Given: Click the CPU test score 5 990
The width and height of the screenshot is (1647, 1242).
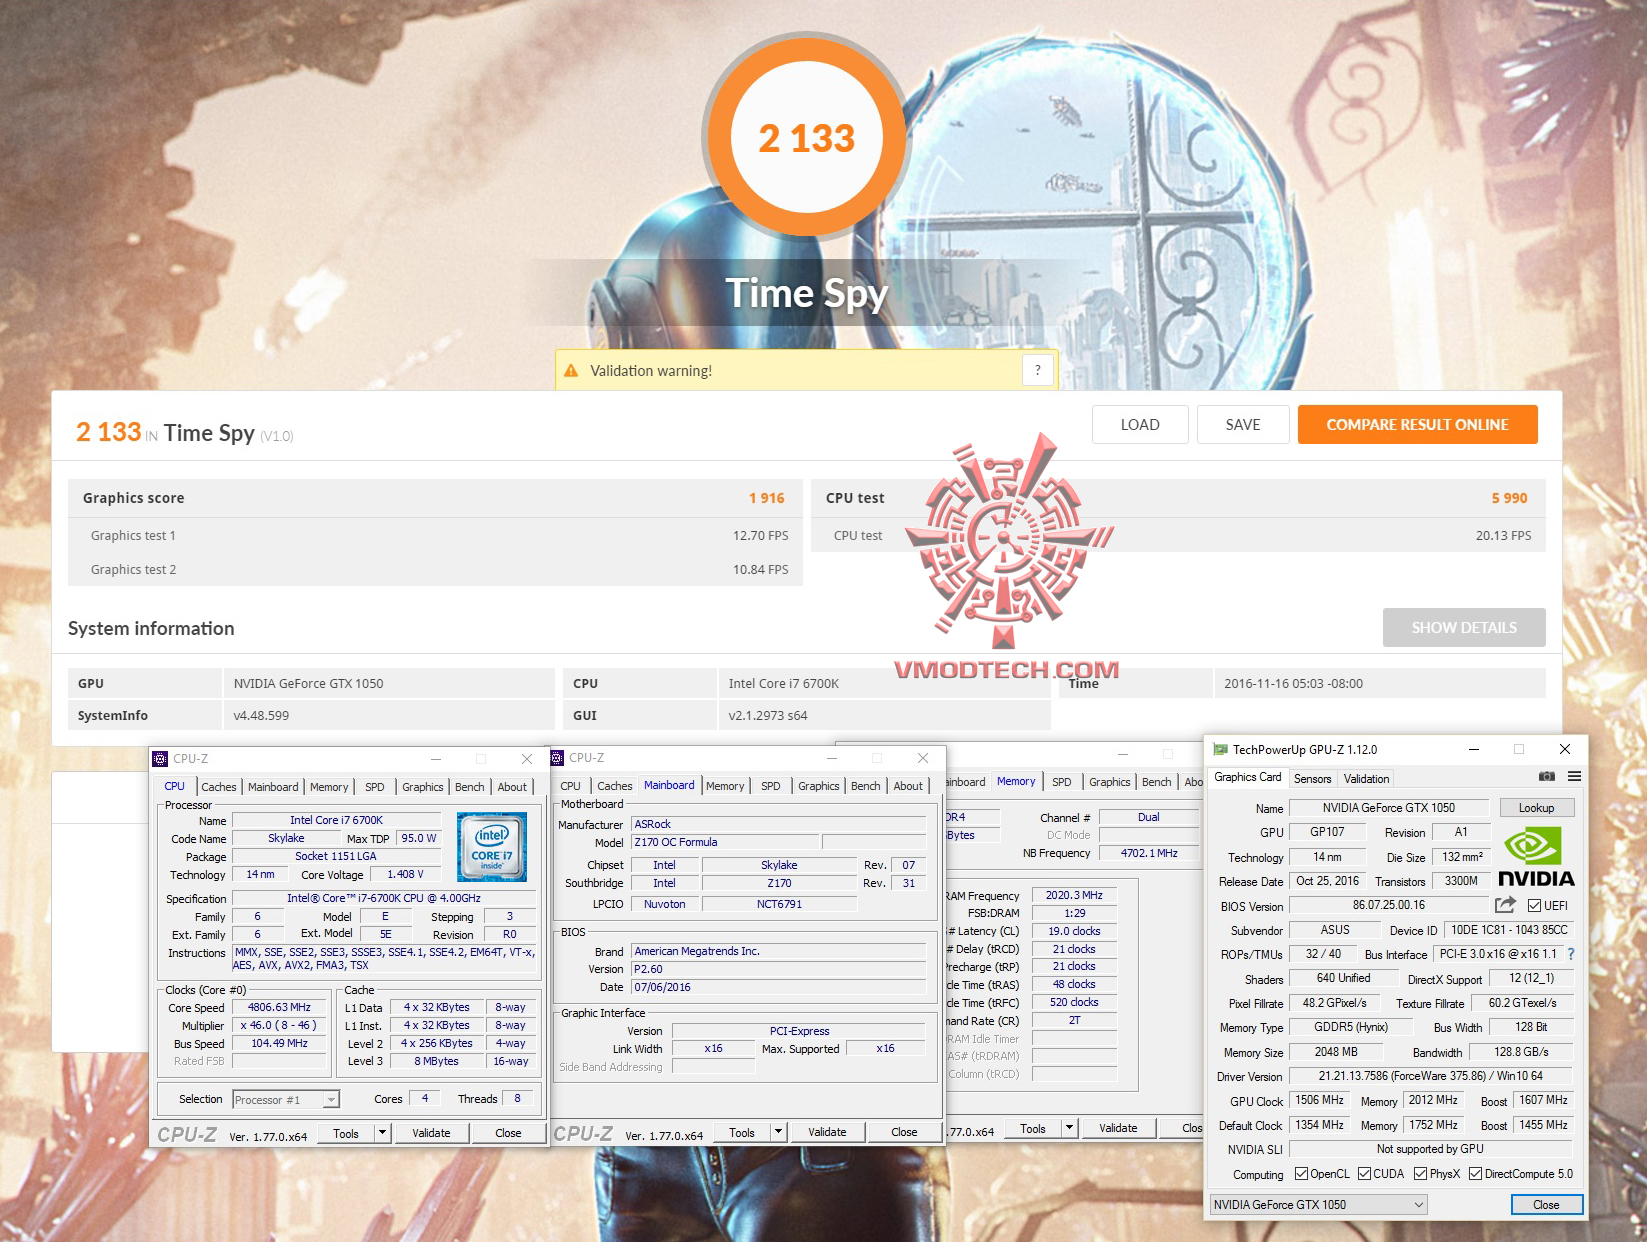Looking at the screenshot, I should click(1510, 498).
